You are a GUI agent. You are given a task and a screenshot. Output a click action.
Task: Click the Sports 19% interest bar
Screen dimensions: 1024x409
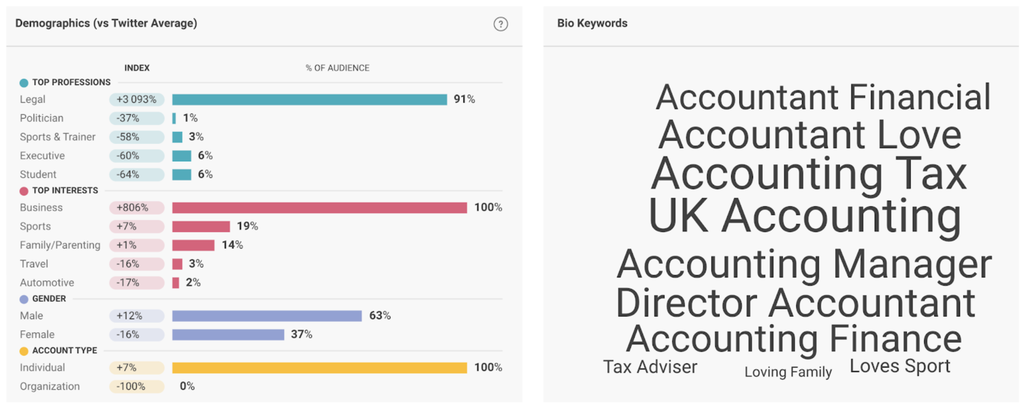pyautogui.click(x=201, y=226)
